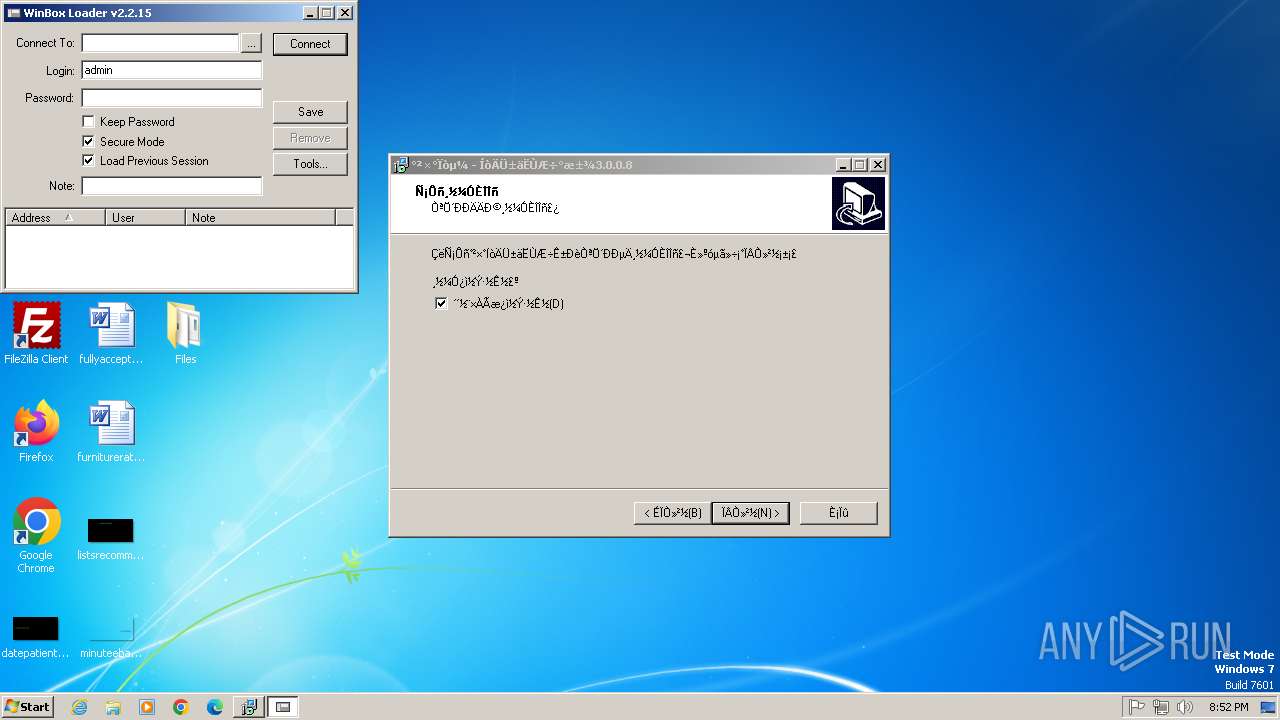
Task: Open Action Center flag tray icon
Action: coord(1137,707)
